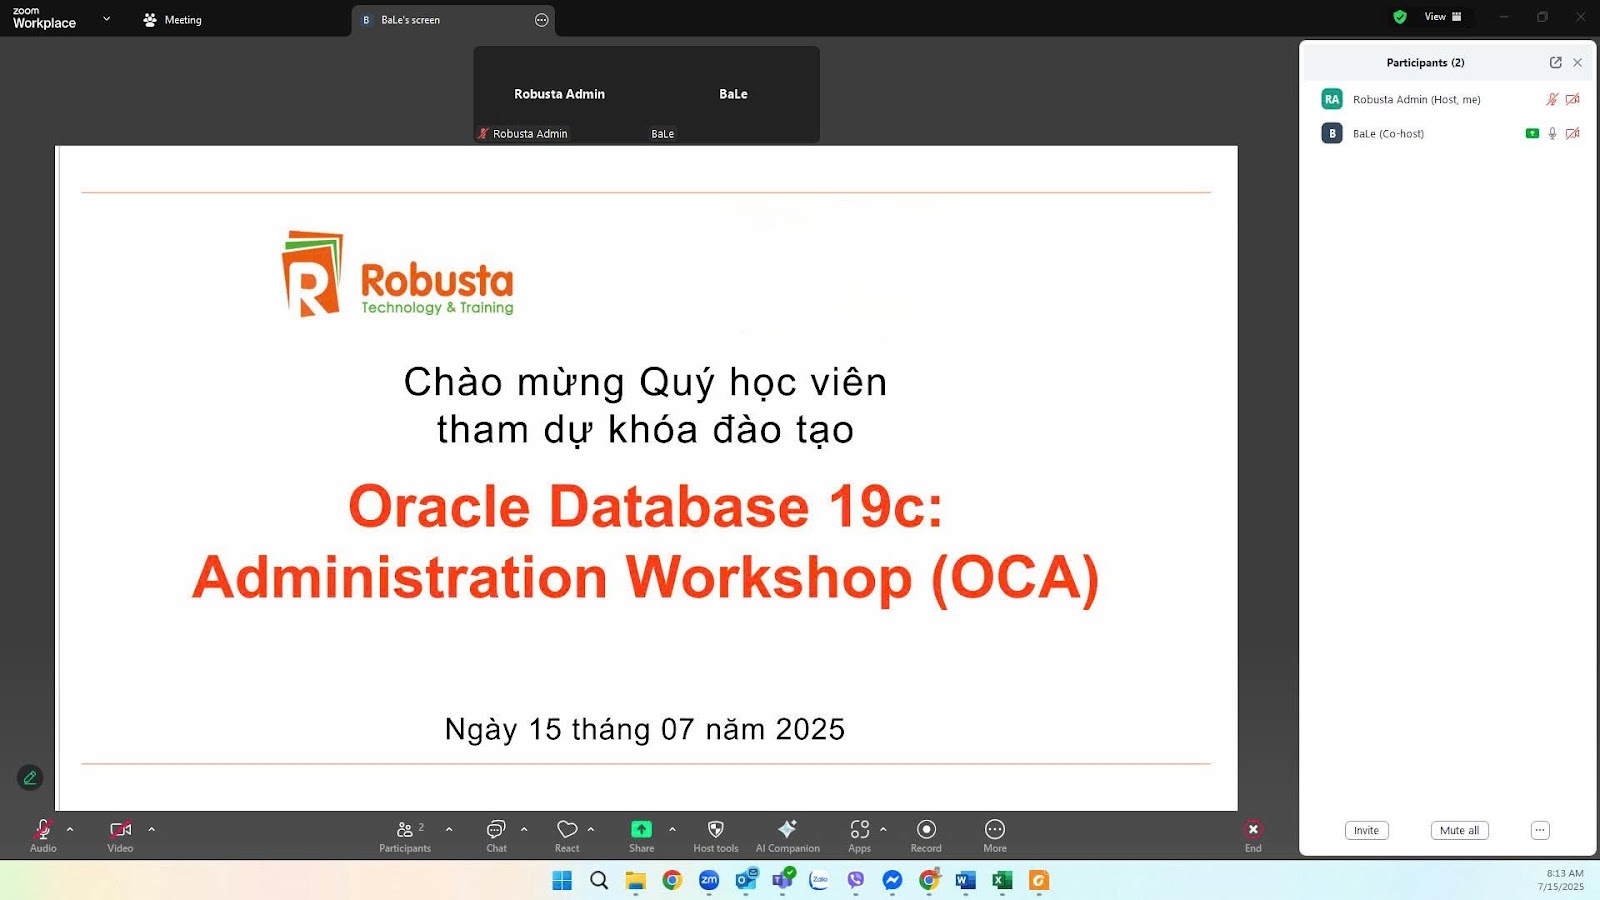Click the Participants toolbar icon
Viewport: 1600px width, 900px height.
click(405, 835)
